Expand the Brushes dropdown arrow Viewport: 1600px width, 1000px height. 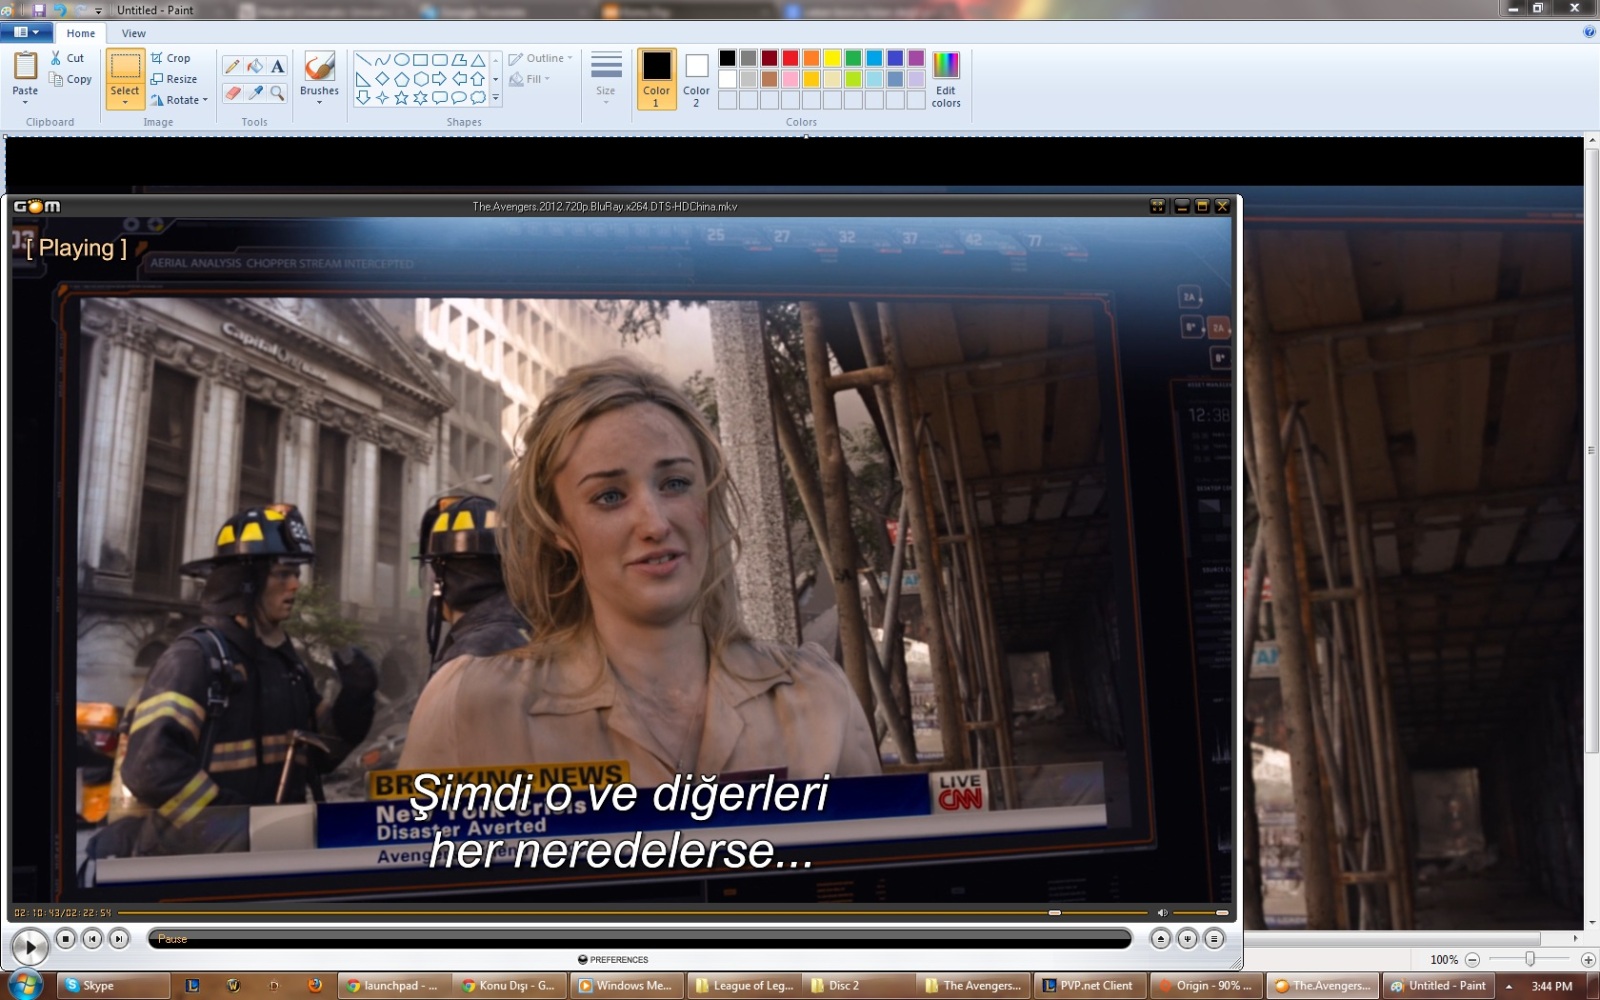[319, 102]
